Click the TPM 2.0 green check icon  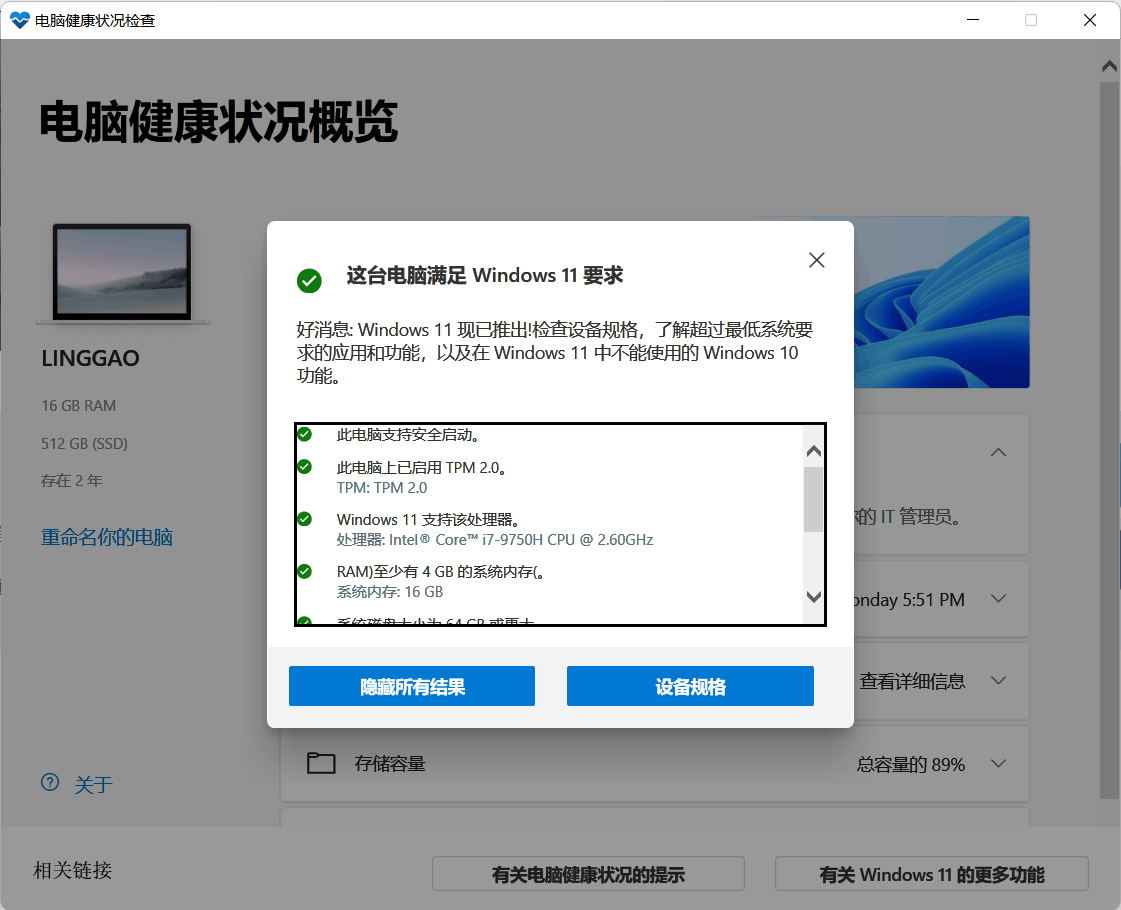coord(305,467)
